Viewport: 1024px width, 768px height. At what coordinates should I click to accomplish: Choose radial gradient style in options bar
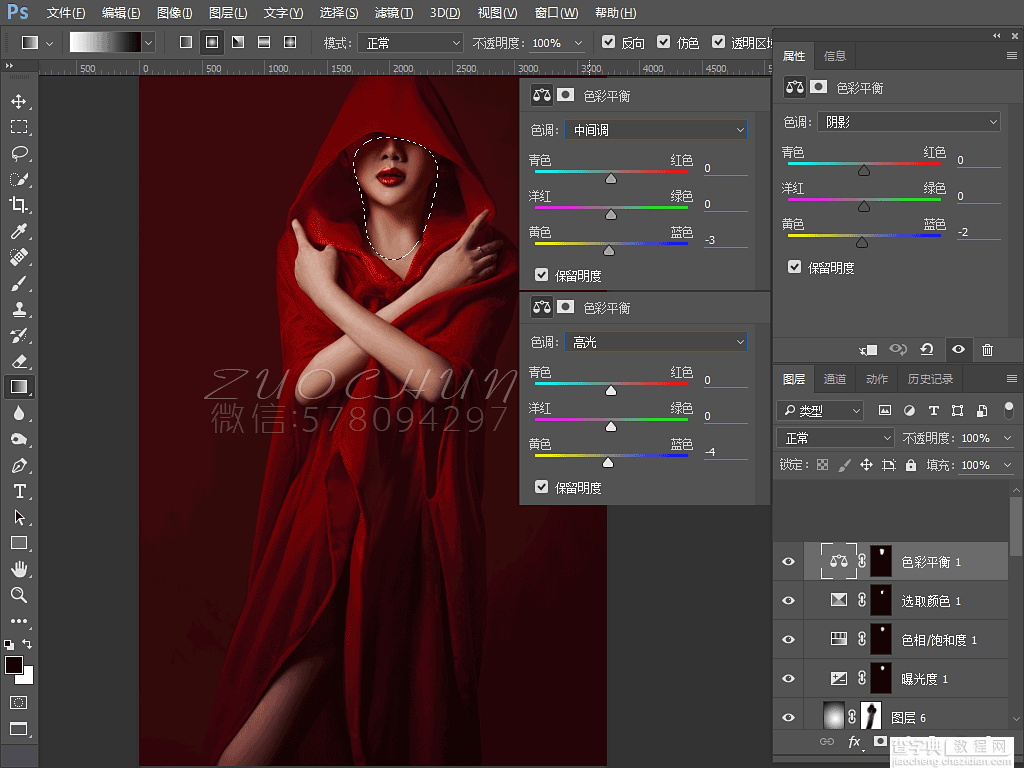point(212,42)
